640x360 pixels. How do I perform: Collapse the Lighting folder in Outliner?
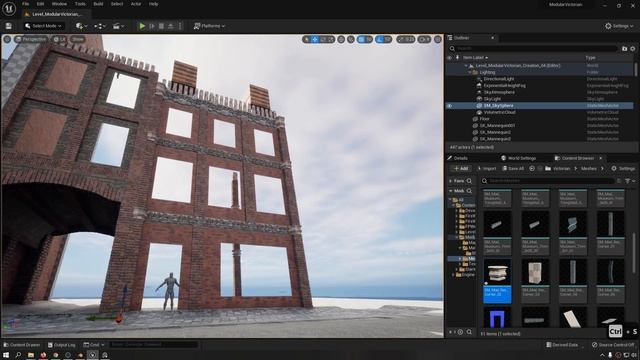470,72
